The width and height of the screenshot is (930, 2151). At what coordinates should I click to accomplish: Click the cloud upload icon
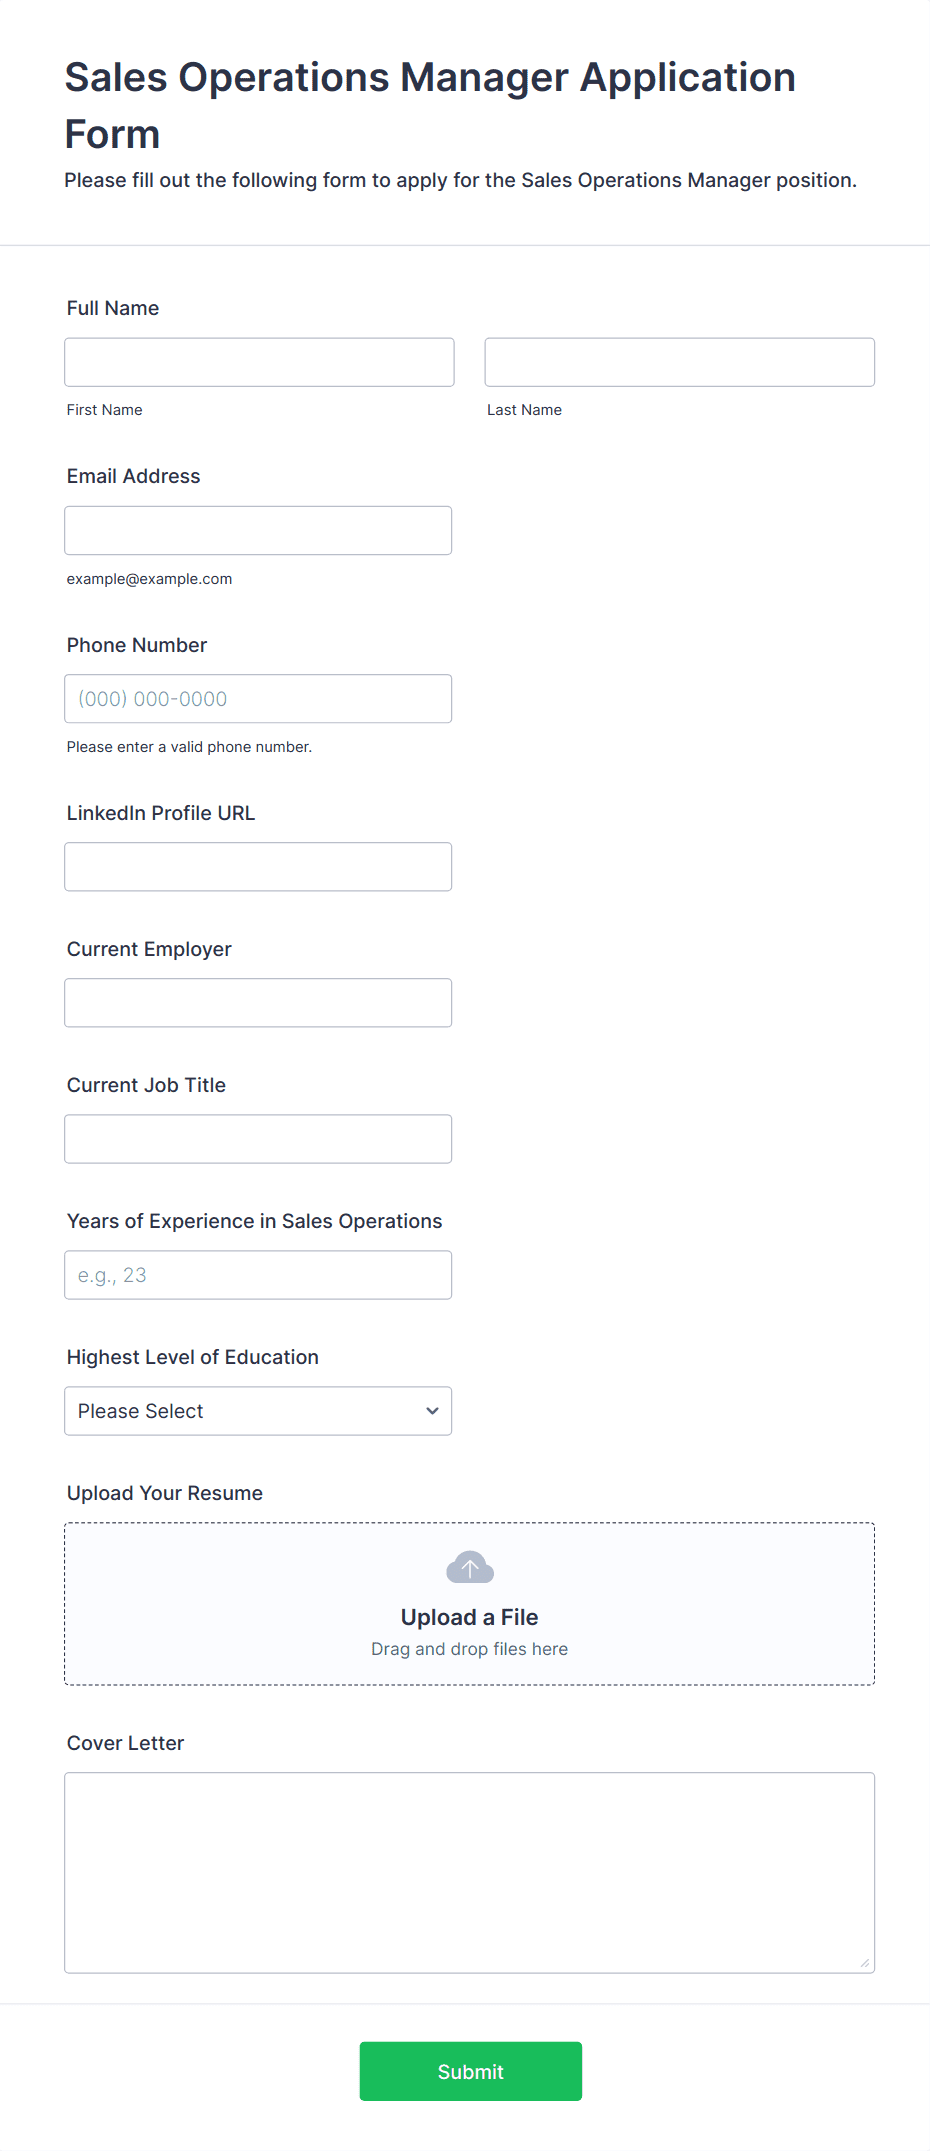[469, 1567]
